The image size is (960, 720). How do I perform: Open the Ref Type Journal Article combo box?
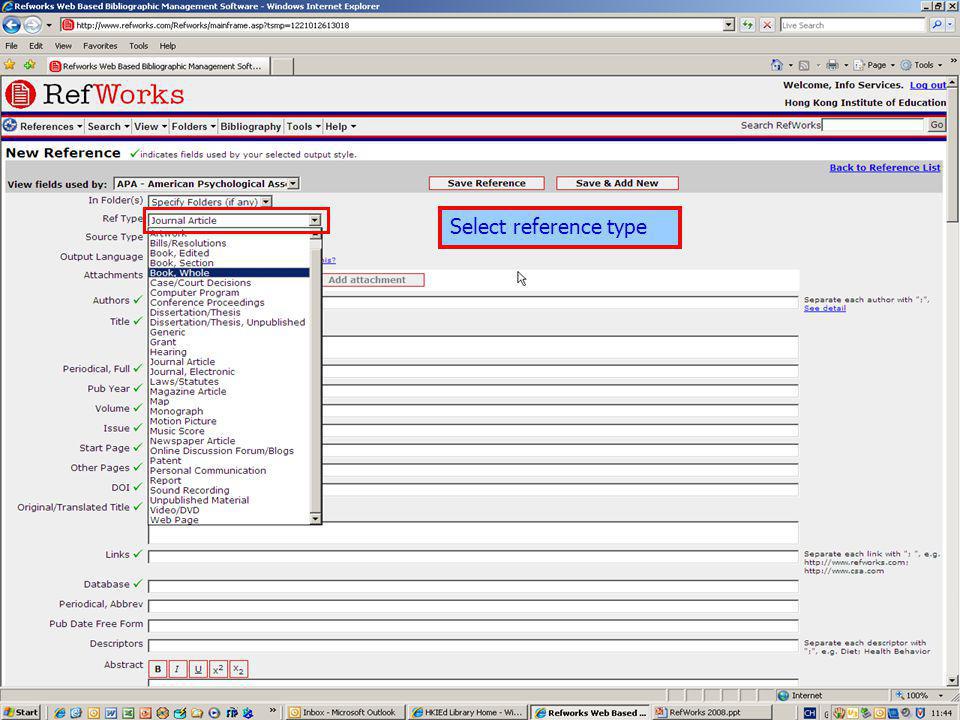pos(234,220)
